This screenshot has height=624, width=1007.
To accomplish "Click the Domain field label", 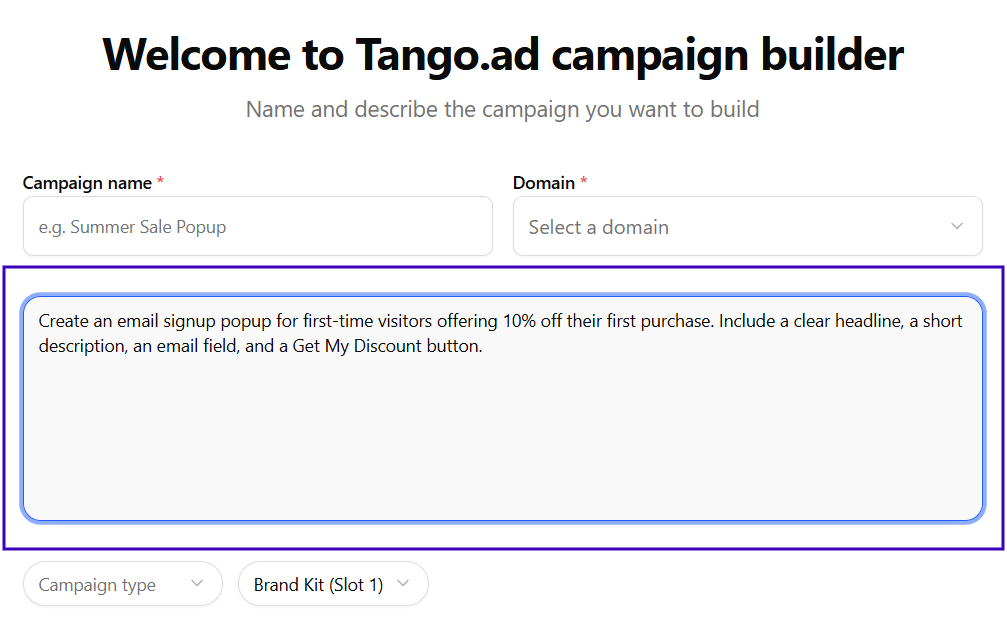I will tap(543, 183).
